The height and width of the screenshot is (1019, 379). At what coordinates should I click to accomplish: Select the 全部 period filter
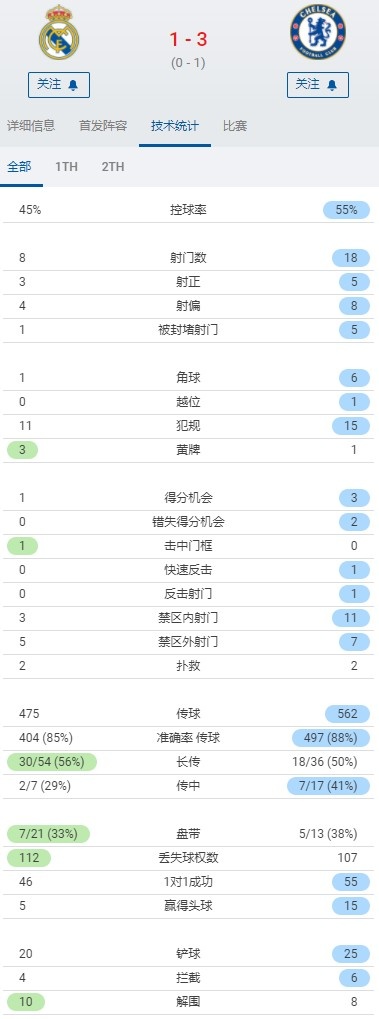pyautogui.click(x=20, y=167)
